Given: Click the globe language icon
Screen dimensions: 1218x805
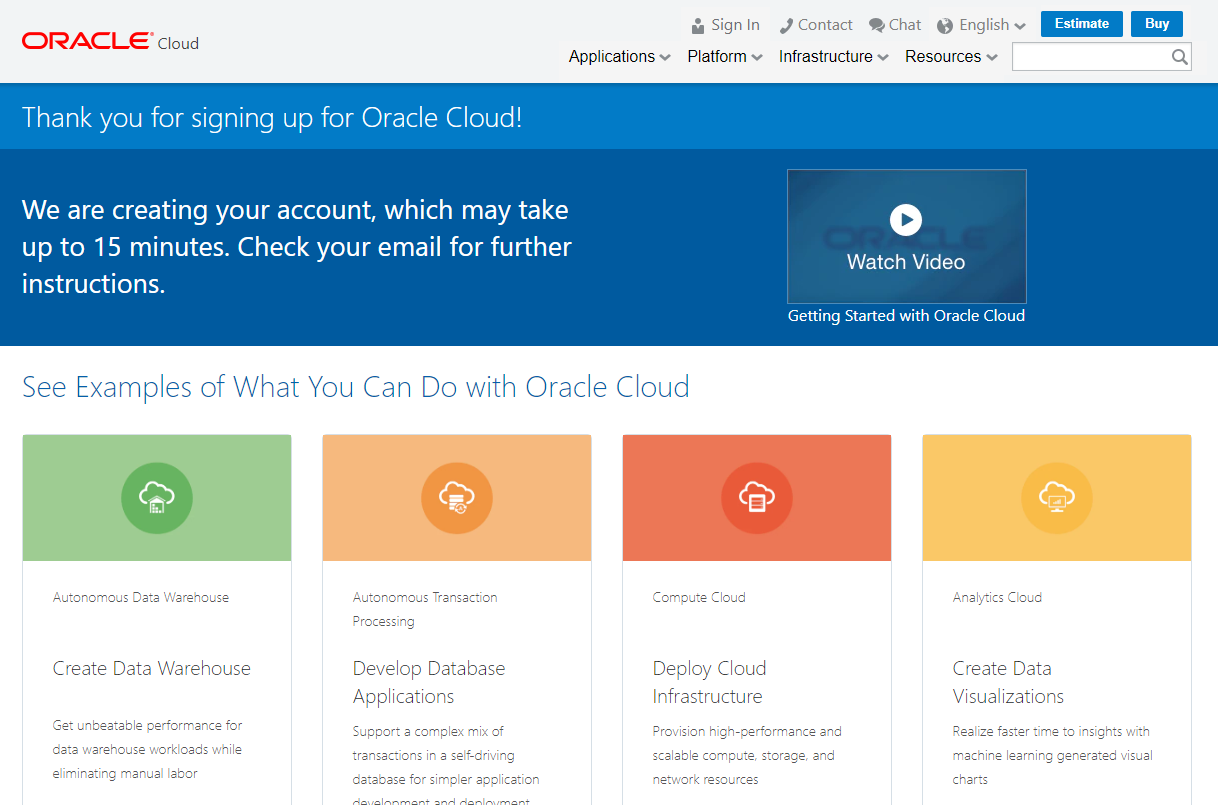Looking at the screenshot, I should [945, 26].
